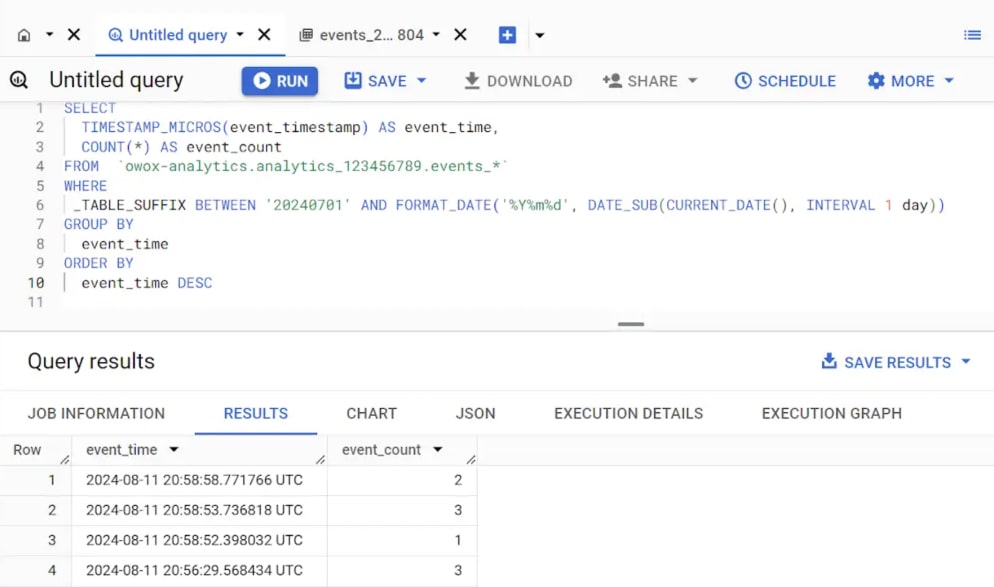Screen dimensions: 994x587
Task: View the Execution Graph tab
Action: tap(832, 413)
